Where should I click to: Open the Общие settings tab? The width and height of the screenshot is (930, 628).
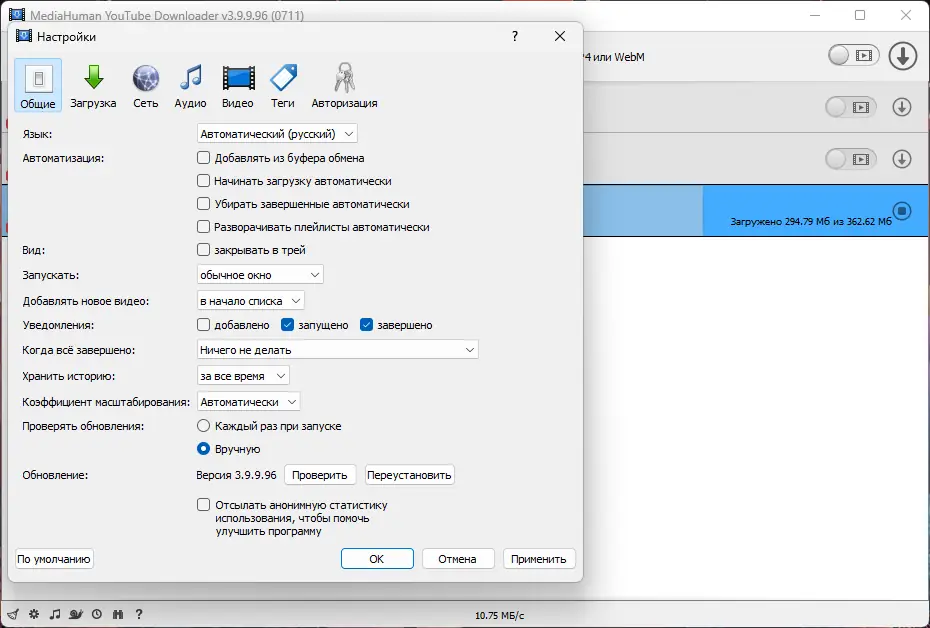click(38, 85)
